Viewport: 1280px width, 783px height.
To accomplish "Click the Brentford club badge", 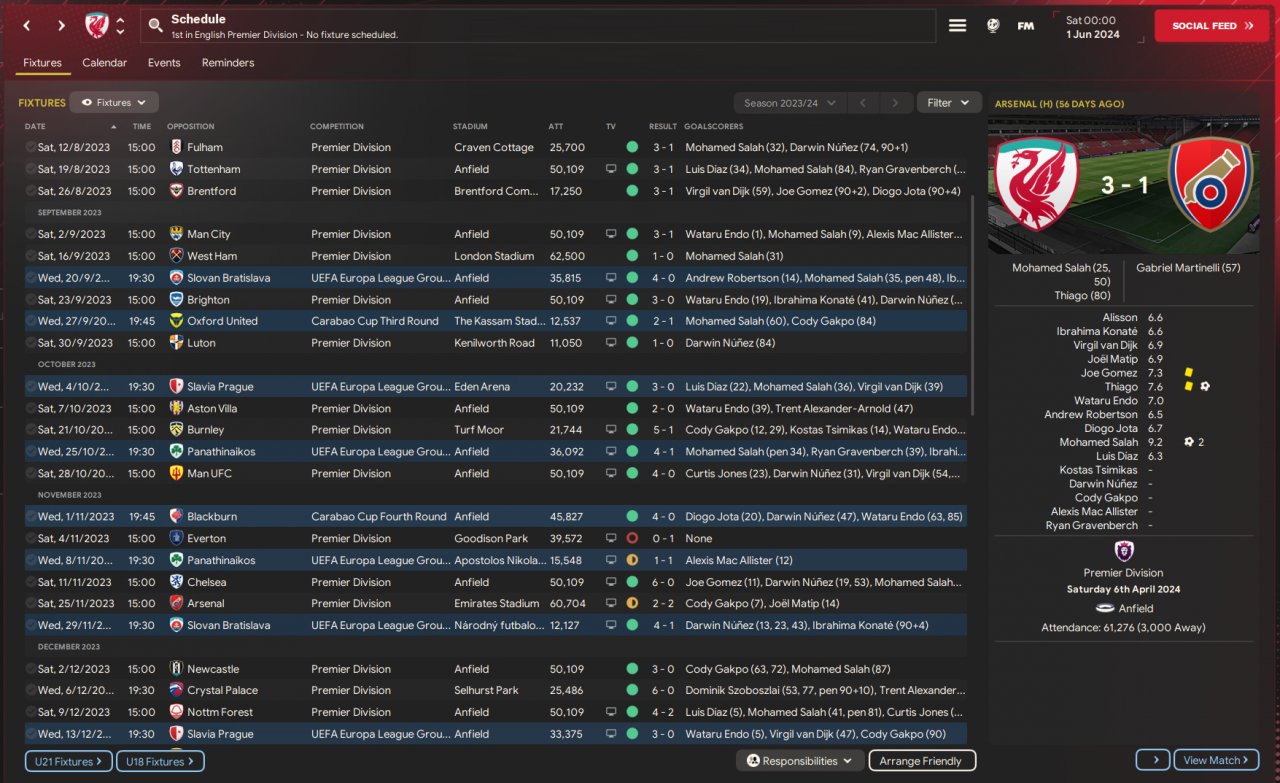I will coord(176,191).
